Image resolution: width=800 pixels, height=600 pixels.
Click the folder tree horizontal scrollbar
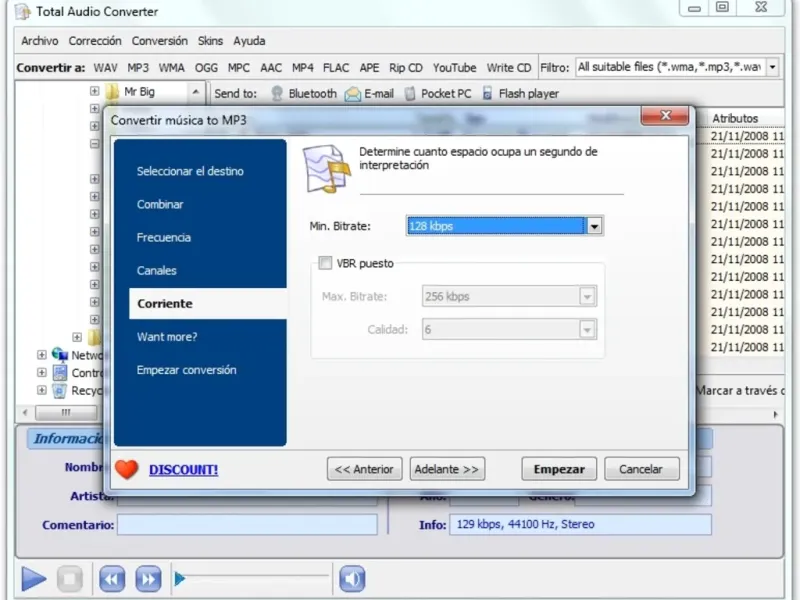point(64,412)
